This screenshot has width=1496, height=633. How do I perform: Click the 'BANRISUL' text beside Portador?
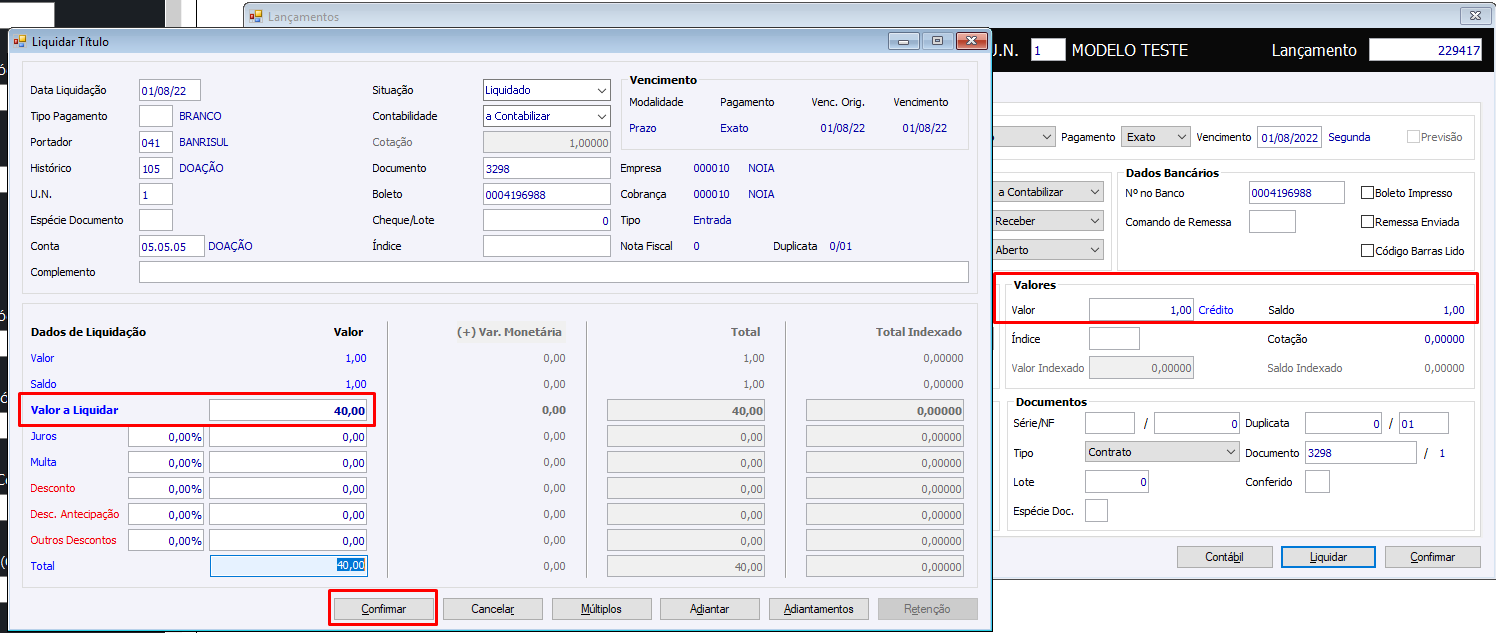point(204,142)
